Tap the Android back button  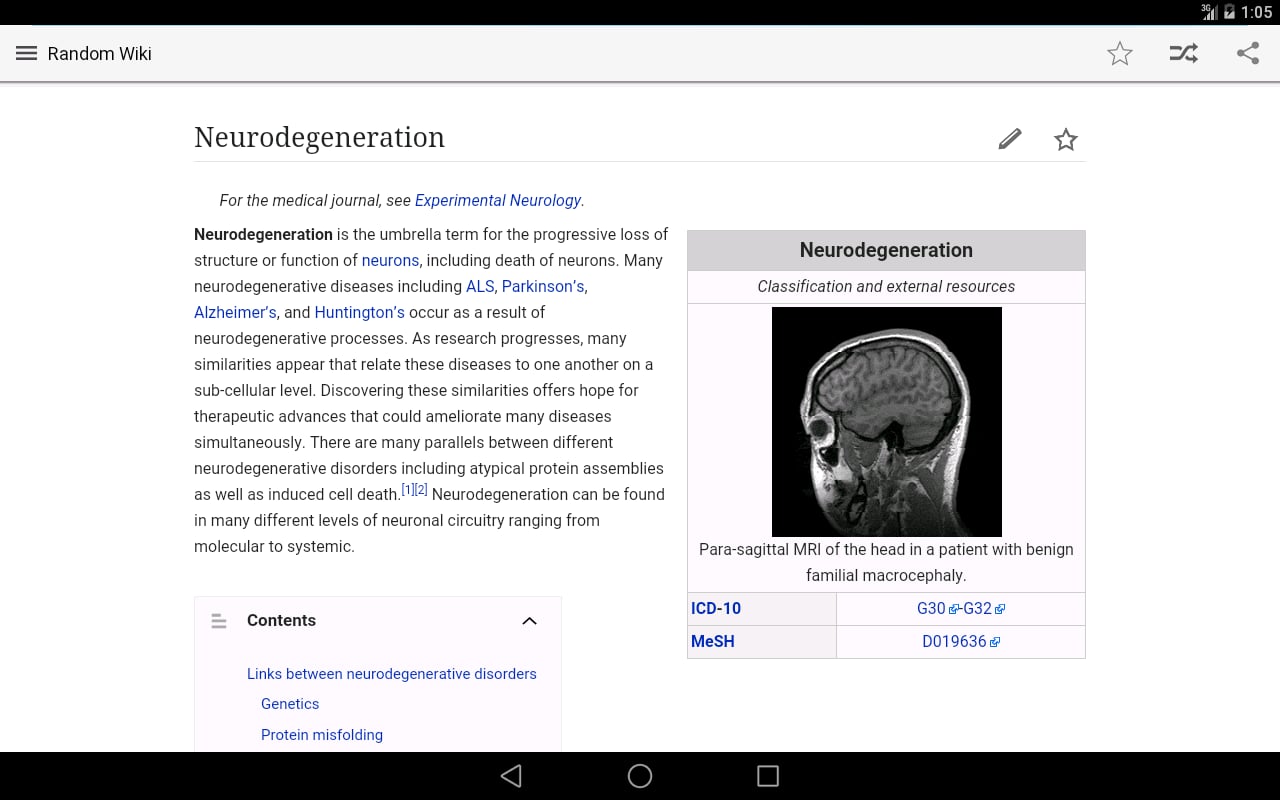pyautogui.click(x=511, y=776)
